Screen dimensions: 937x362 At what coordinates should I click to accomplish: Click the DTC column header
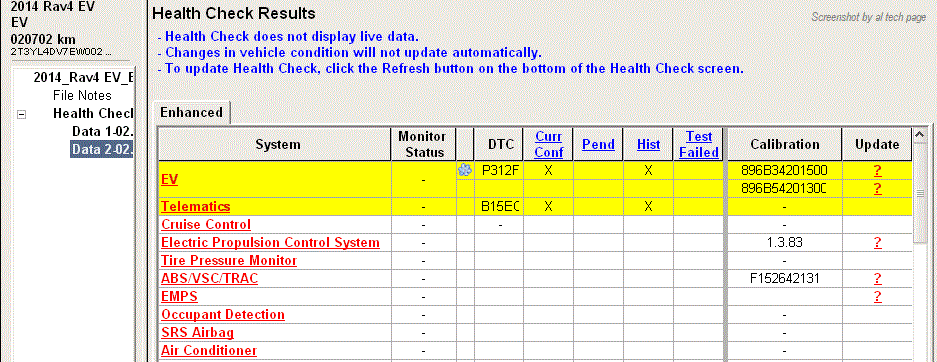(499, 145)
